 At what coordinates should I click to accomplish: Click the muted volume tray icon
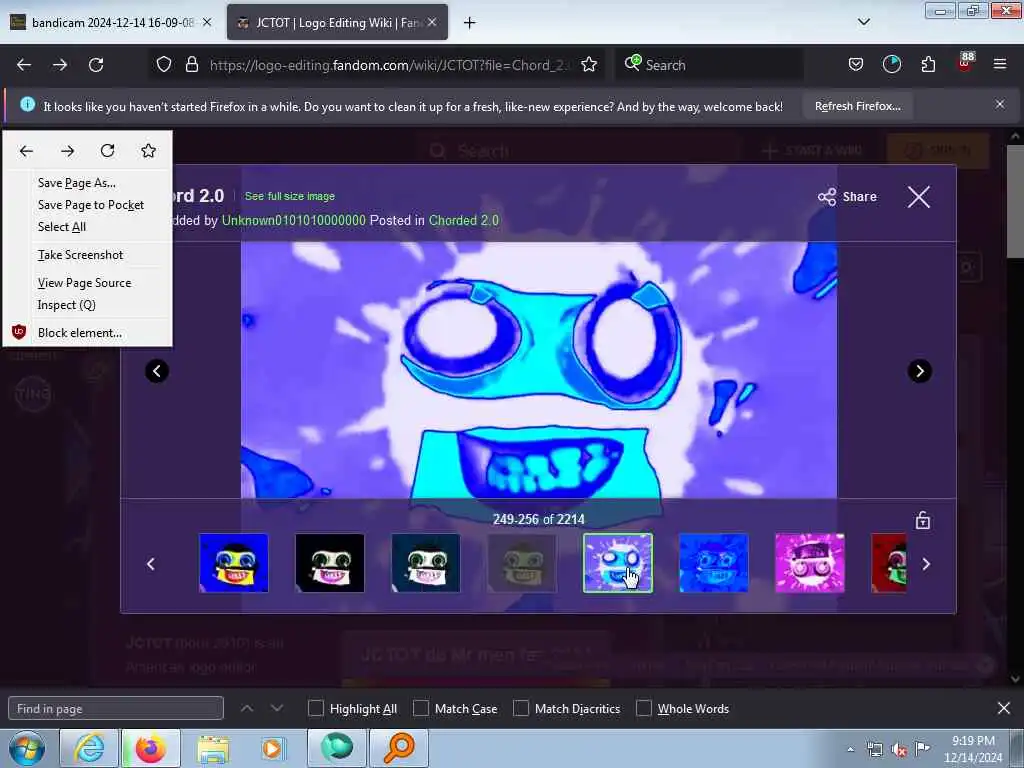coord(899,750)
